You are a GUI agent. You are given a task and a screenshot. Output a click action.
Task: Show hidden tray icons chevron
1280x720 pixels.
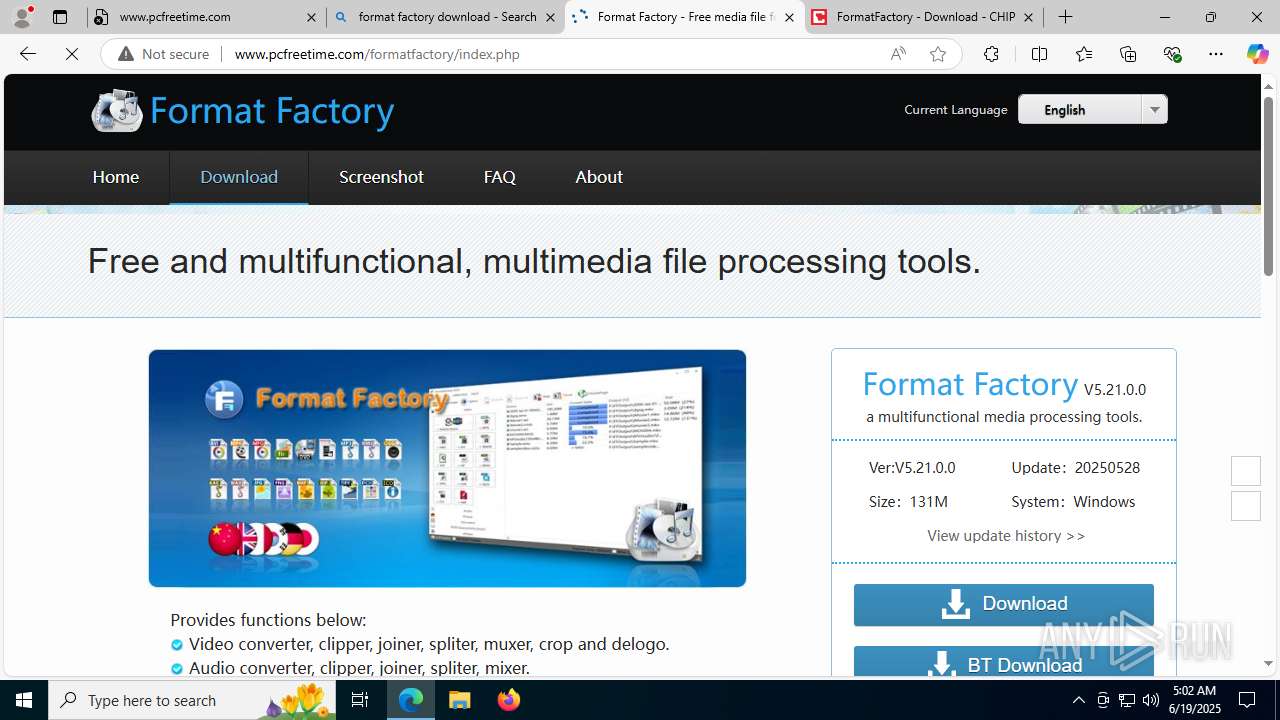tap(1078, 700)
